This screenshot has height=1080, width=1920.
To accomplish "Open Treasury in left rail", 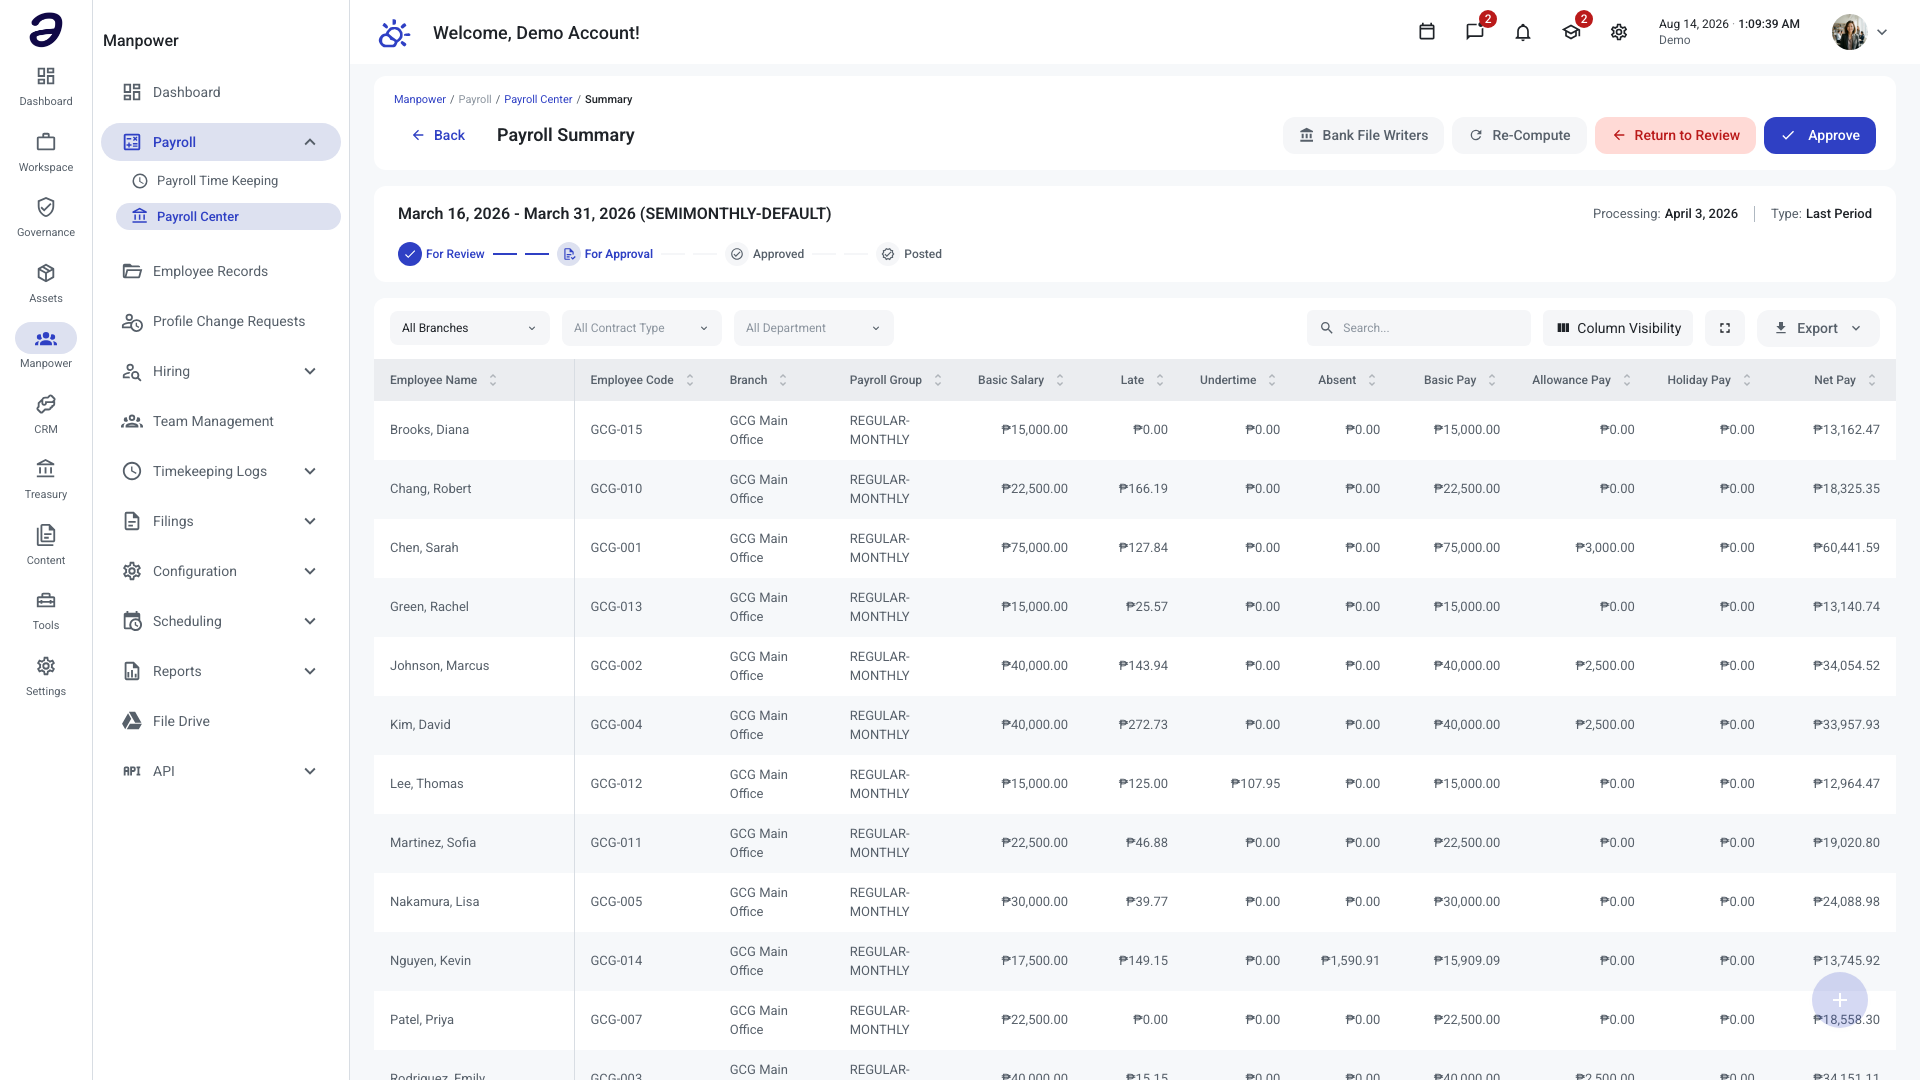I will (46, 479).
